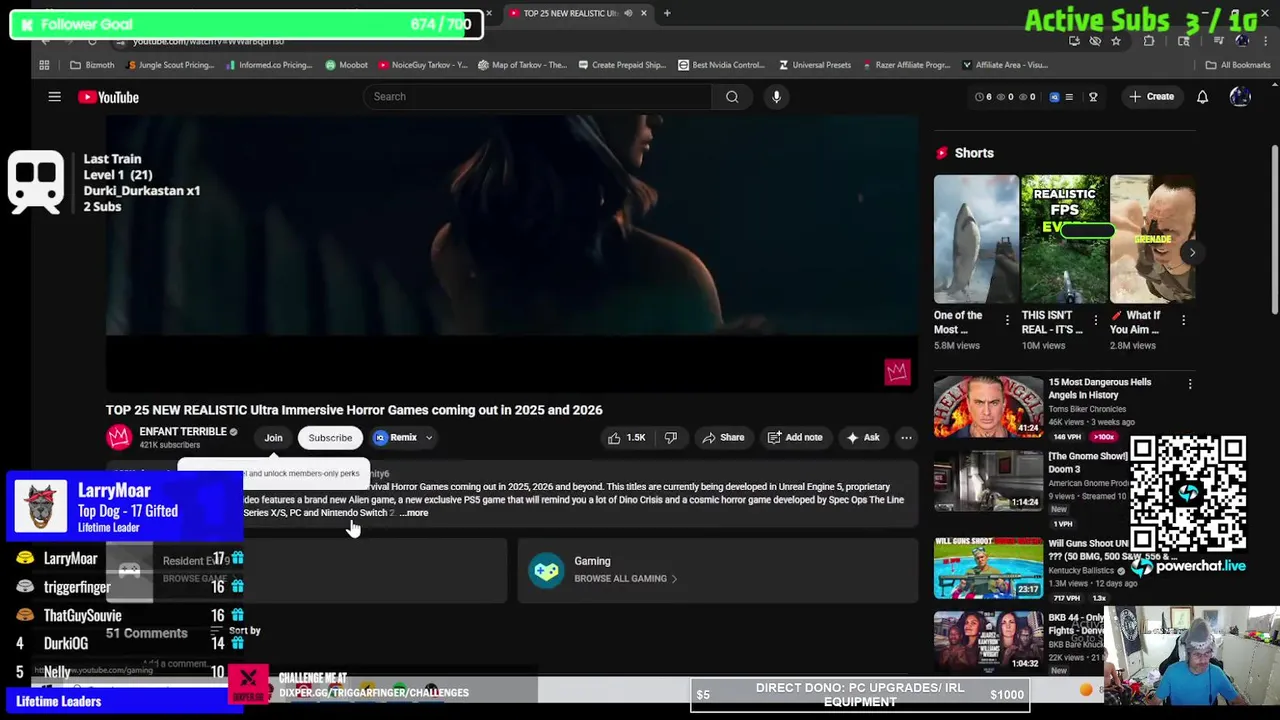Open Informed.co Pricing bookmark
The width and height of the screenshot is (1280, 720).
click(269, 65)
